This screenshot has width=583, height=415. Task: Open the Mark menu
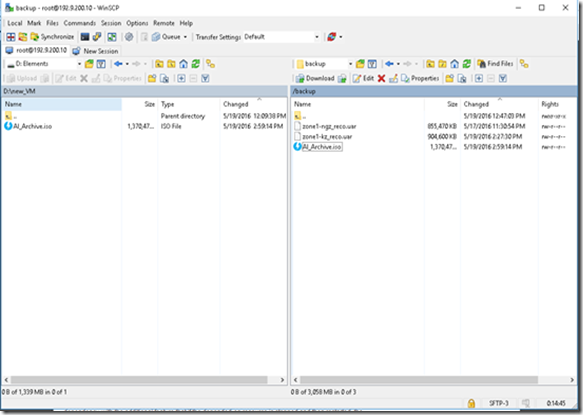tap(34, 23)
